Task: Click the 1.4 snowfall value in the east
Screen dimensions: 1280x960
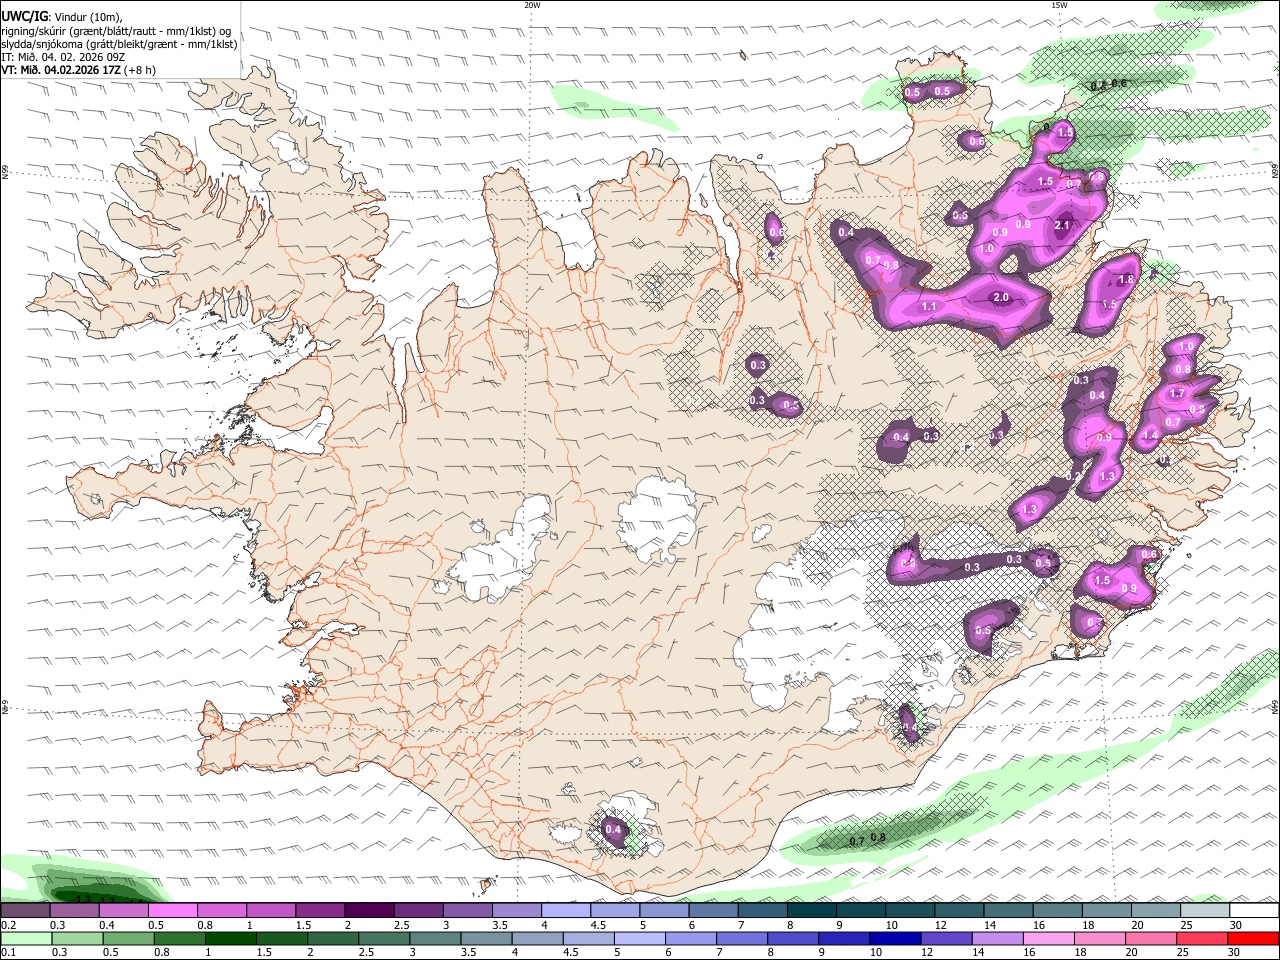Action: (1150, 435)
